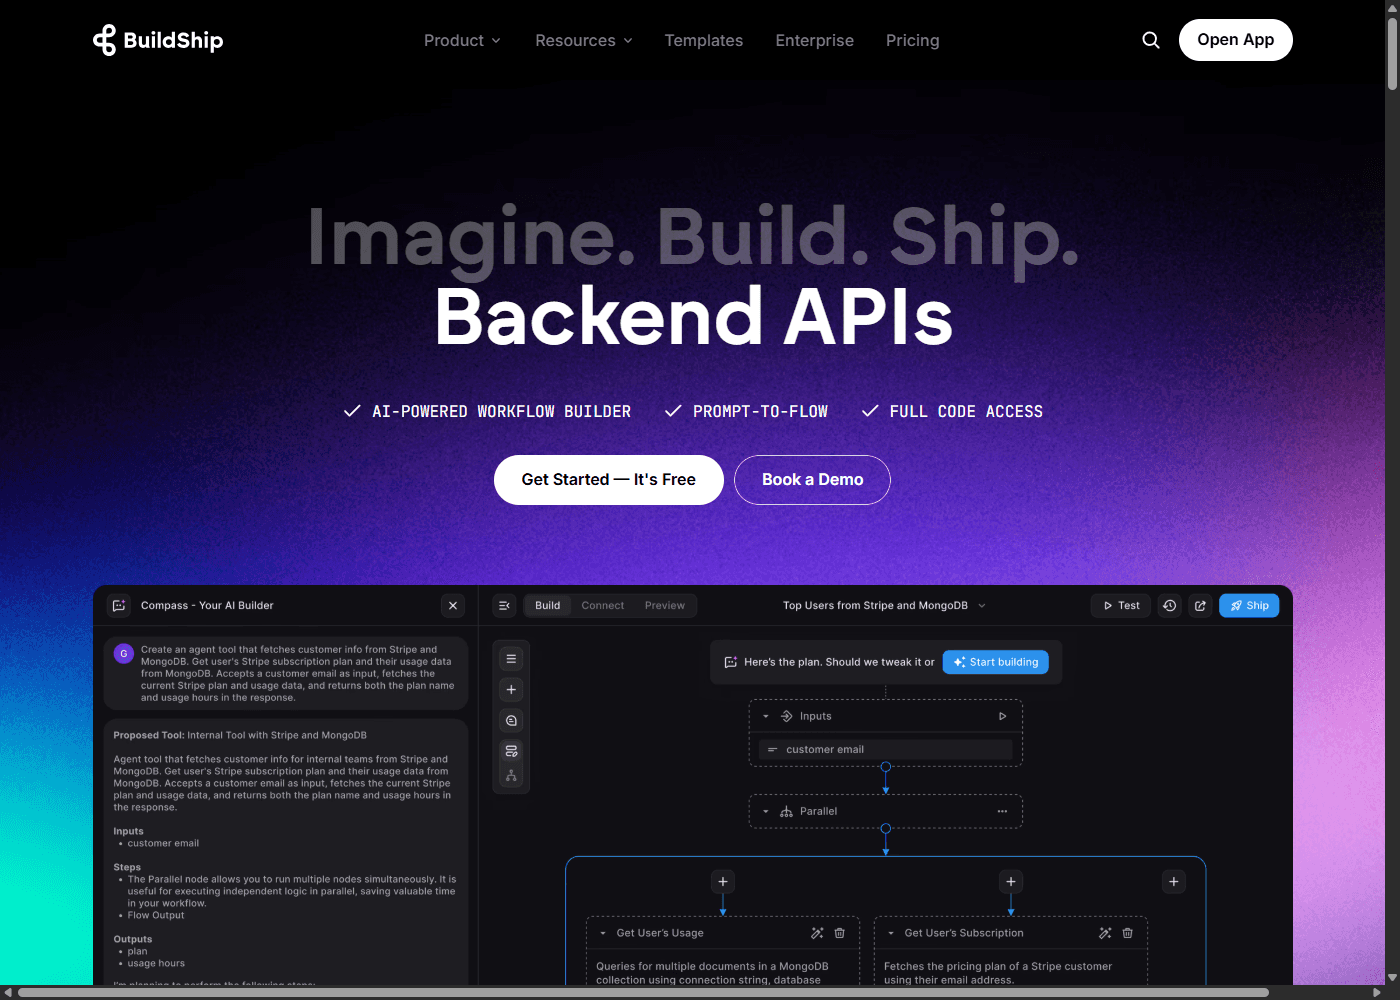This screenshot has height=1000, width=1400.
Task: Click the Parallel node fork icon
Action: 786,812
